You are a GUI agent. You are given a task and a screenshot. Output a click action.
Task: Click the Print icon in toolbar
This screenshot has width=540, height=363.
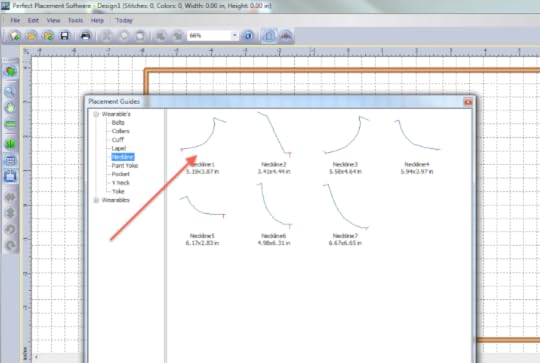[85, 35]
